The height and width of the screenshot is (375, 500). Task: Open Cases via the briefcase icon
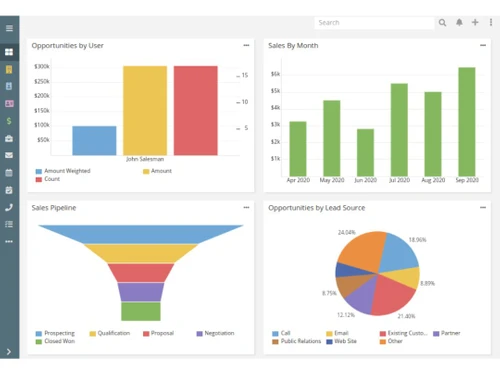tap(9, 138)
